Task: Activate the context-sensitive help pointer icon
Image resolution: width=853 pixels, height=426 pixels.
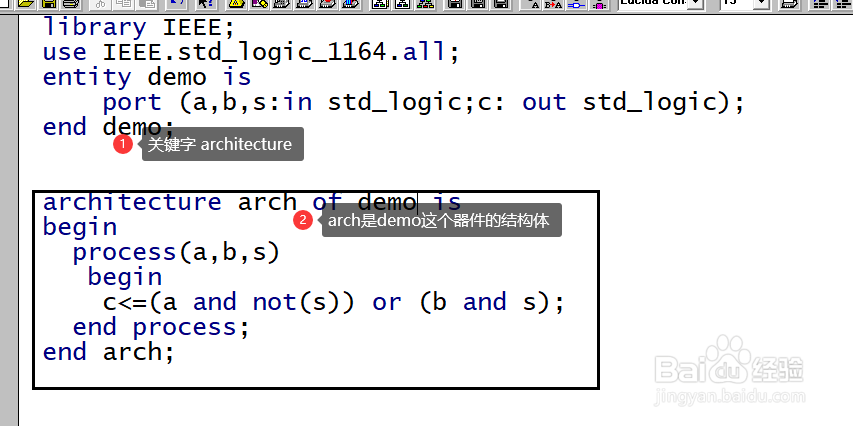Action: pyautogui.click(x=206, y=4)
